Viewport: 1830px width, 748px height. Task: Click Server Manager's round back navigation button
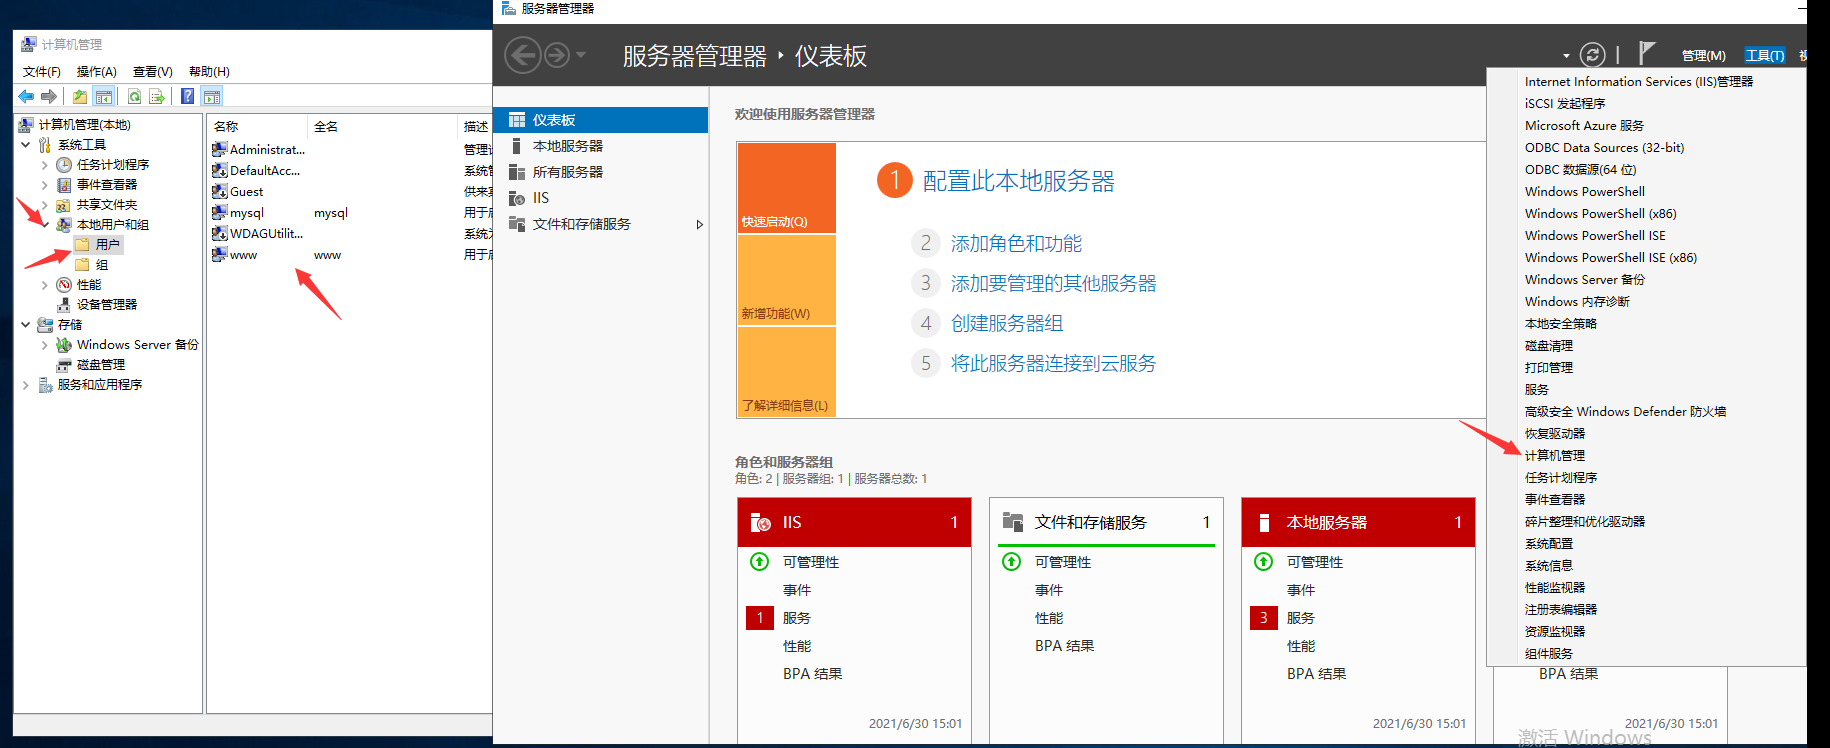coord(522,55)
